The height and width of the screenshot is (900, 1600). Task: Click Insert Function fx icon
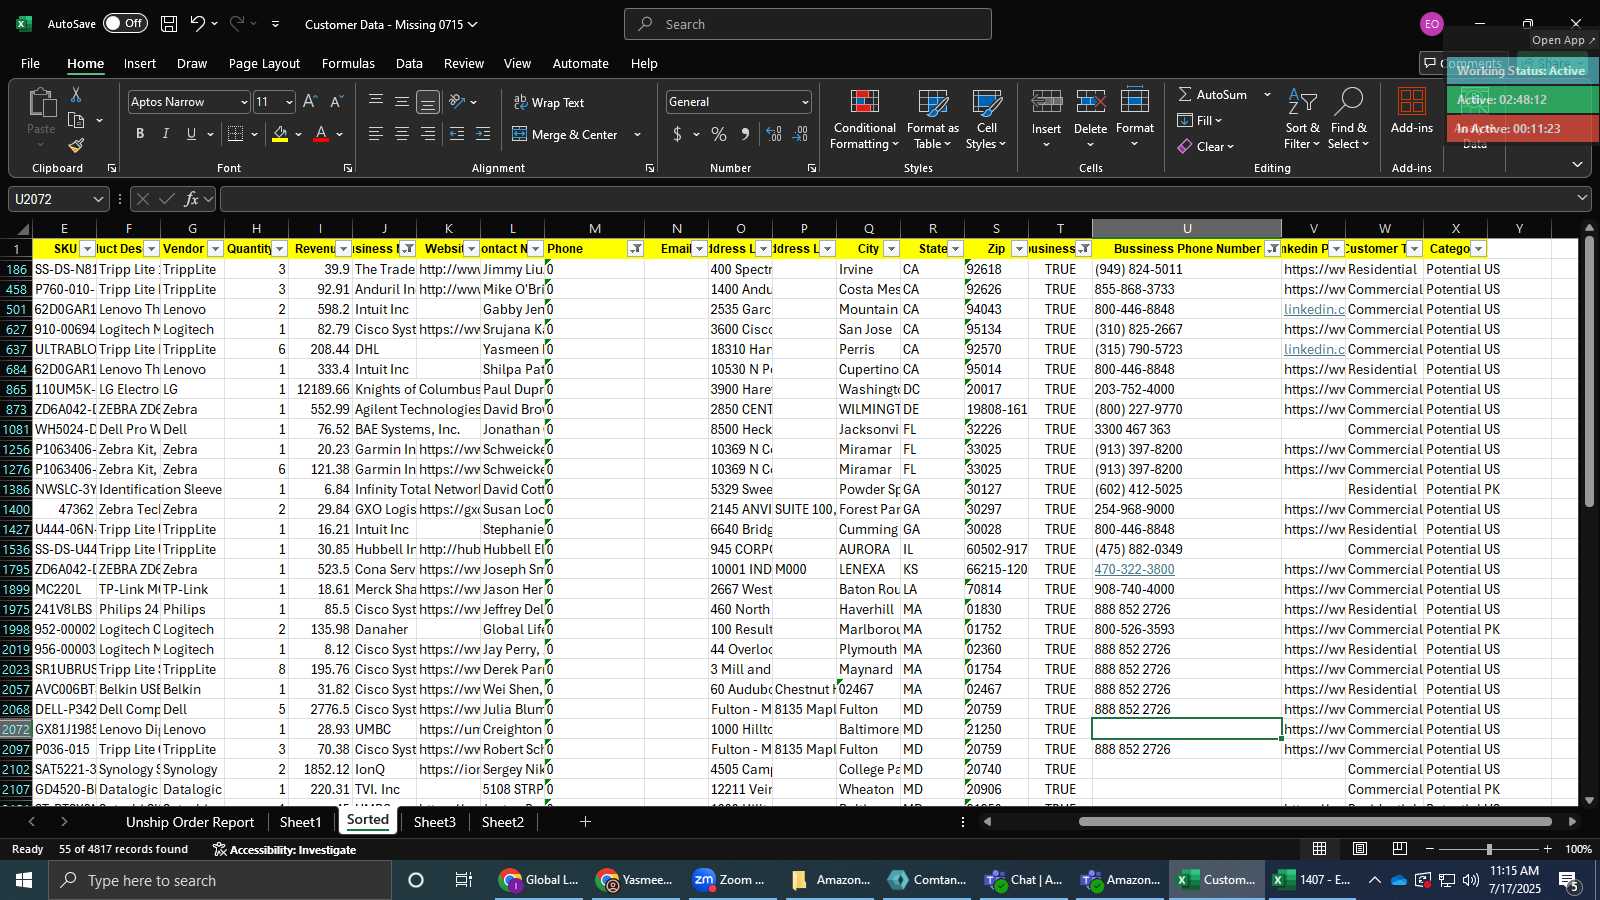click(x=192, y=199)
